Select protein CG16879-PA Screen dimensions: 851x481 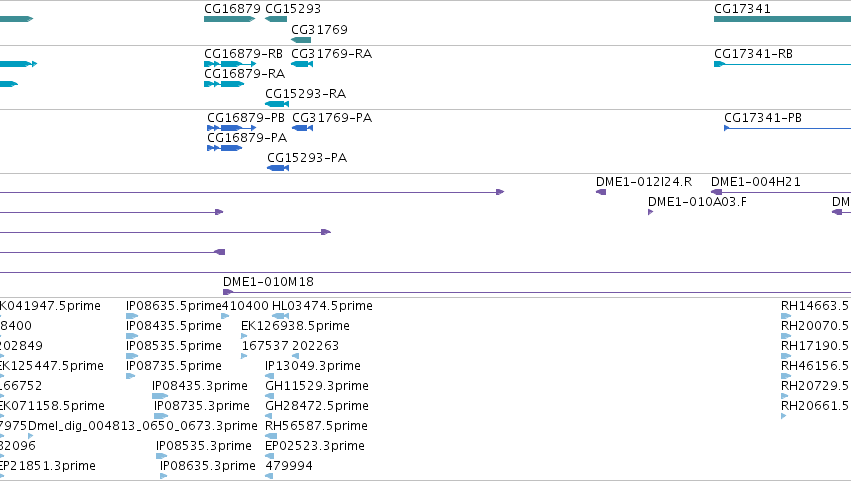tap(225, 148)
